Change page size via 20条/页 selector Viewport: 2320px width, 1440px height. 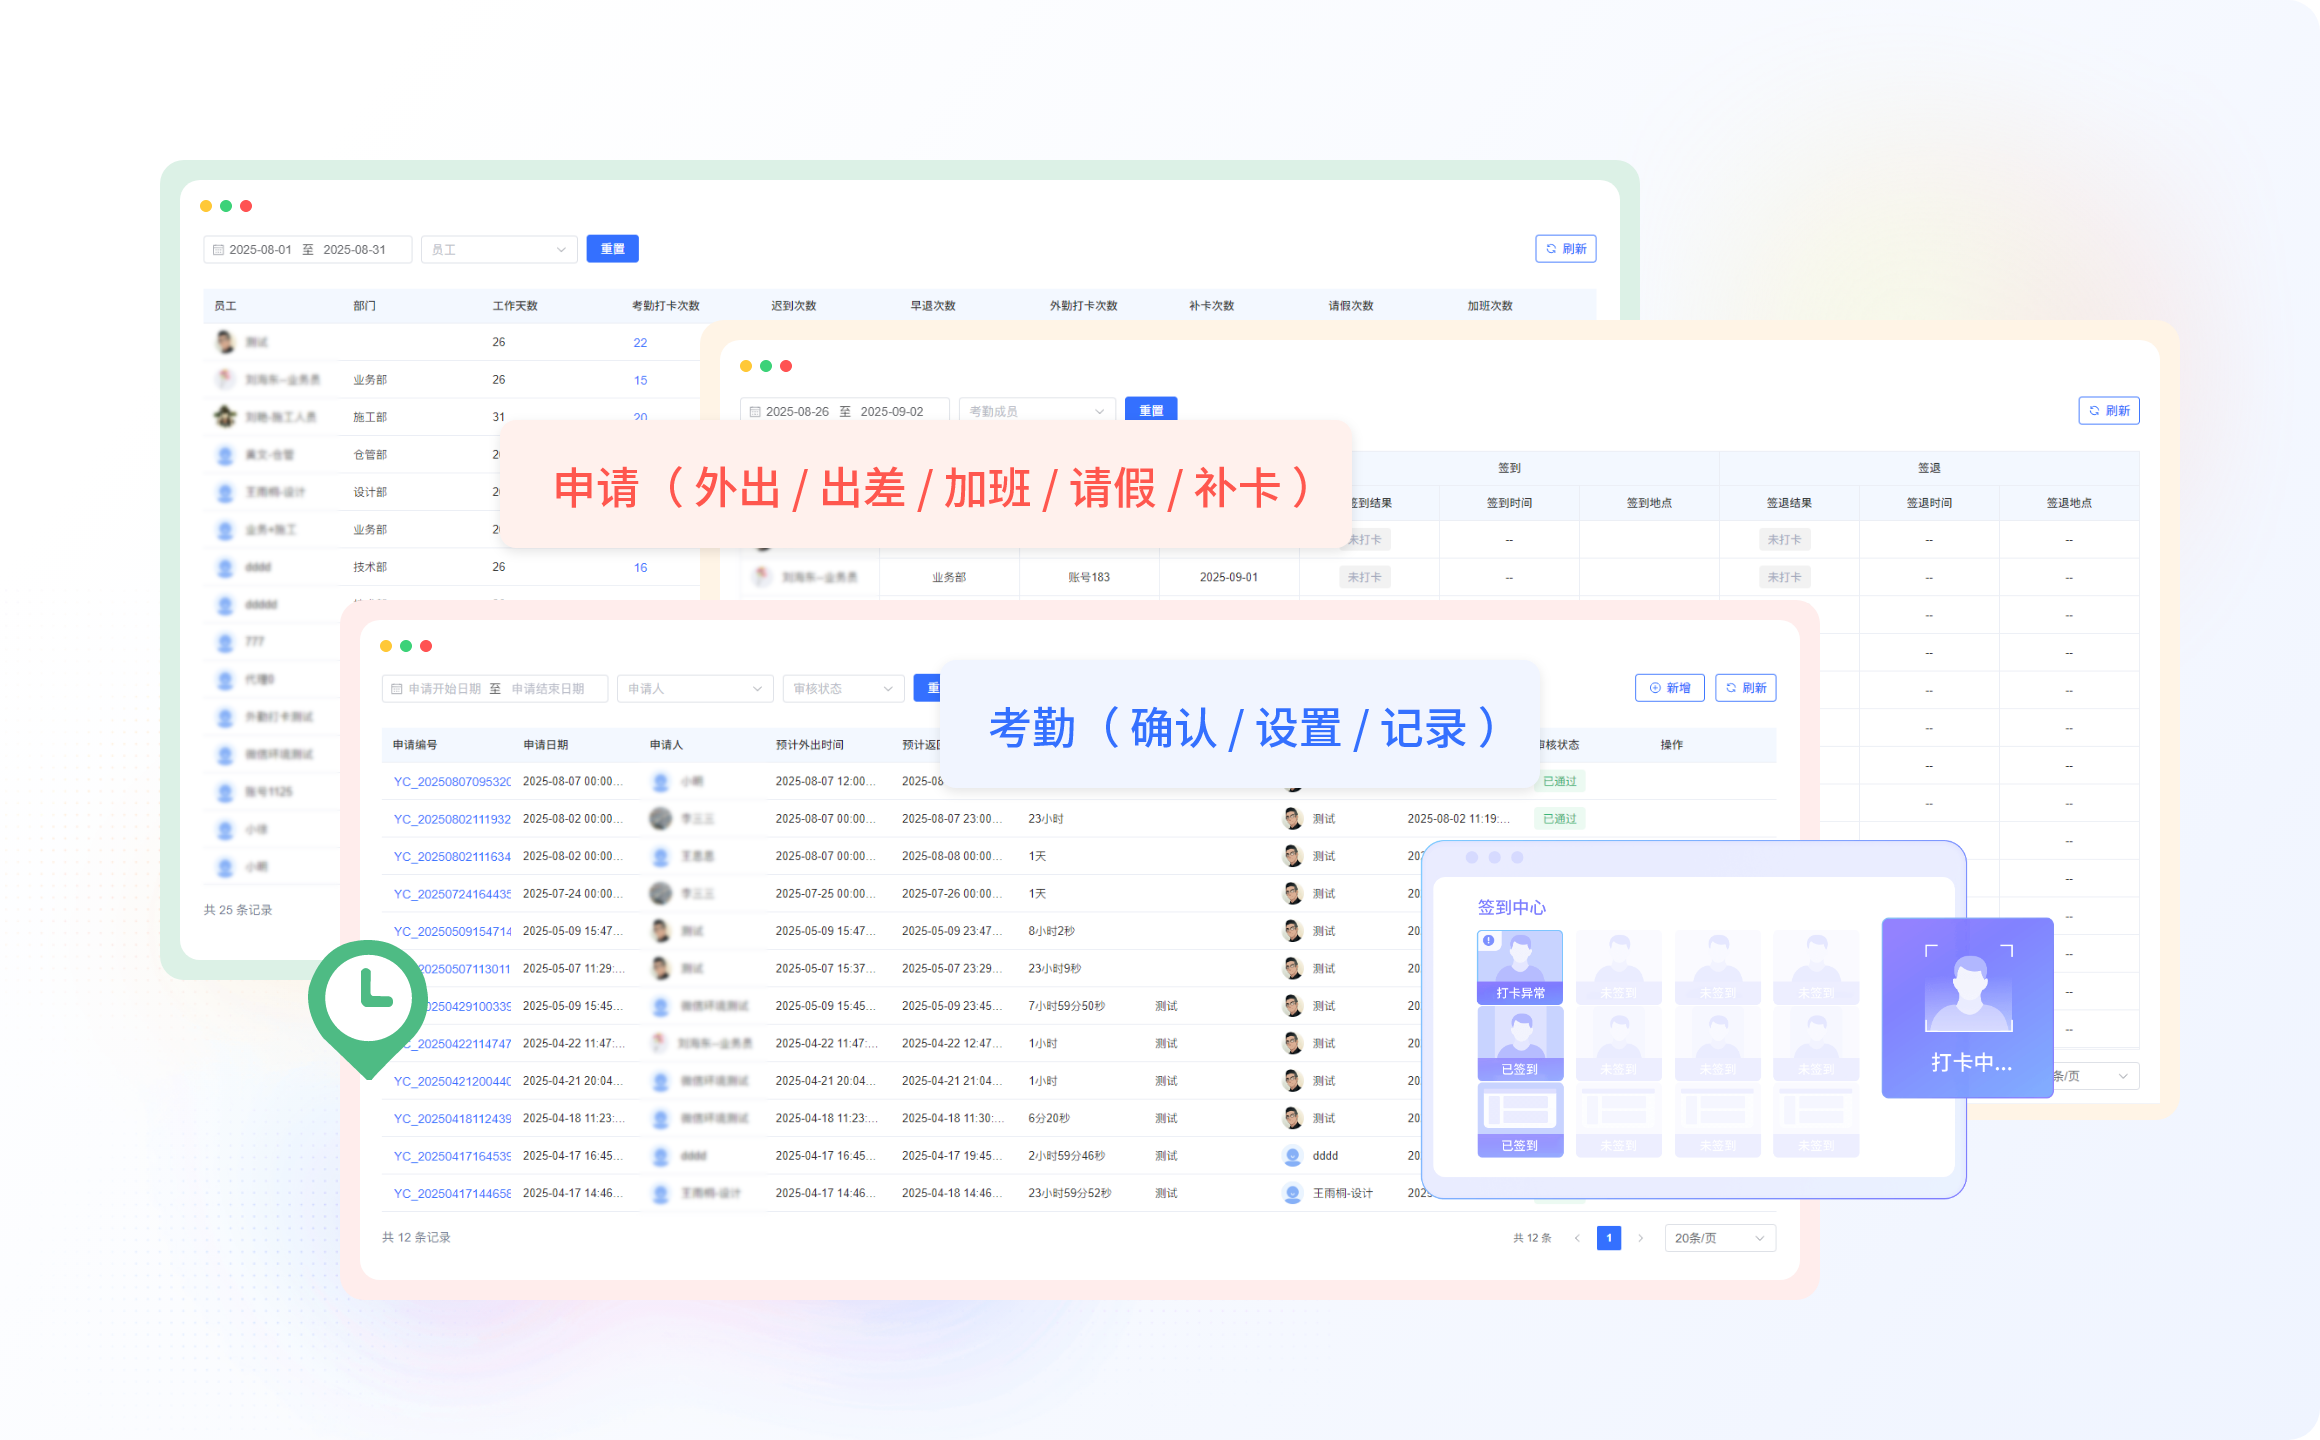click(x=1719, y=1238)
